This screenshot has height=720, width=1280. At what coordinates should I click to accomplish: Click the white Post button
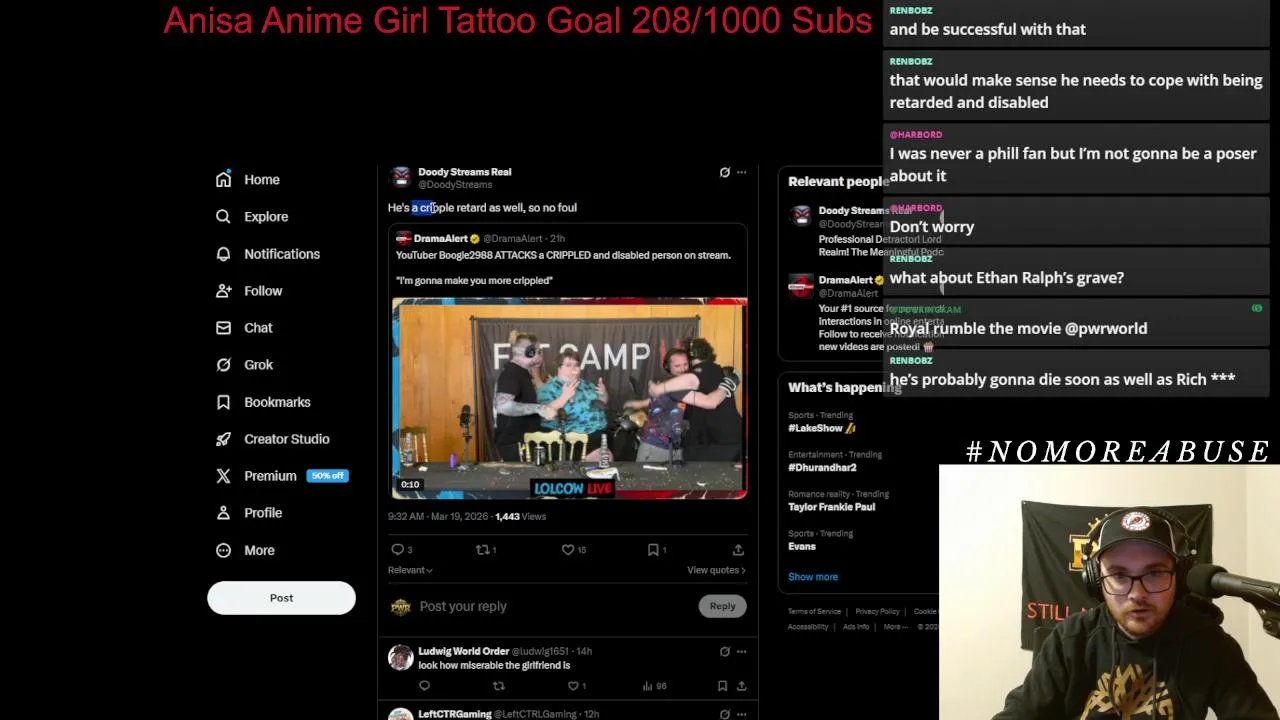[281, 598]
